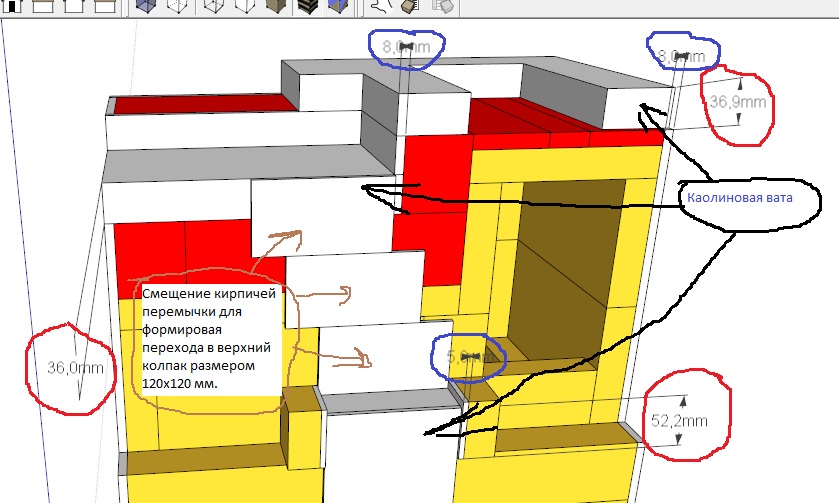Click the dimension circled in blue mid-model
Viewport: 839px width, 503px height.
click(465, 356)
